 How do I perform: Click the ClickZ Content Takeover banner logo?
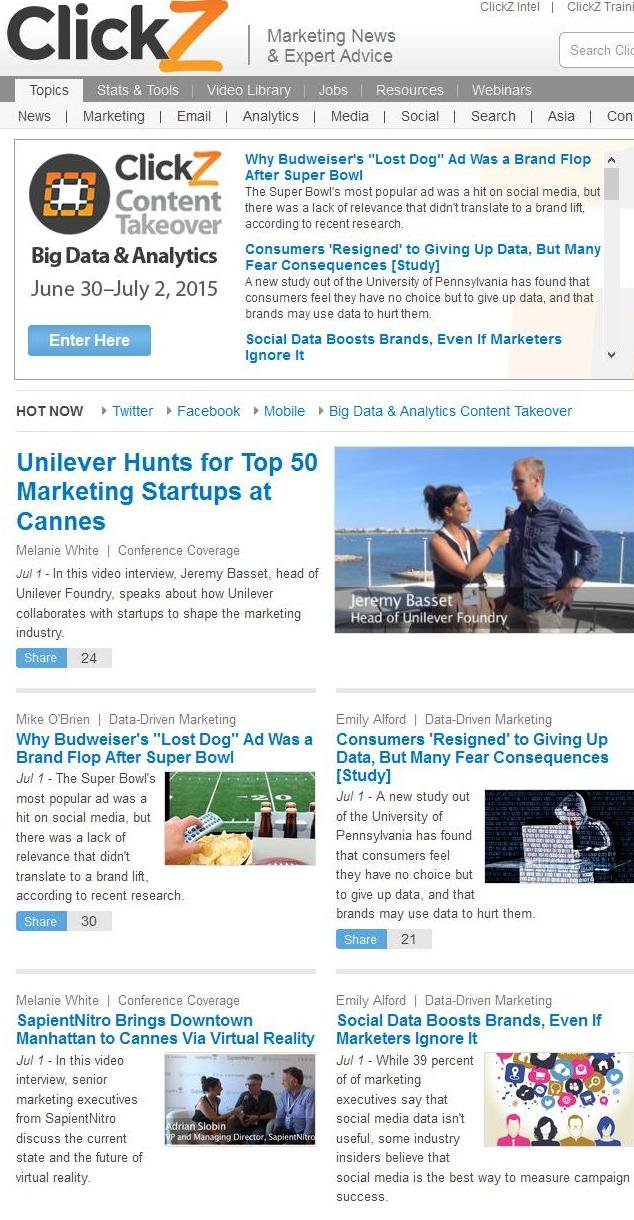pyautogui.click(x=125, y=196)
